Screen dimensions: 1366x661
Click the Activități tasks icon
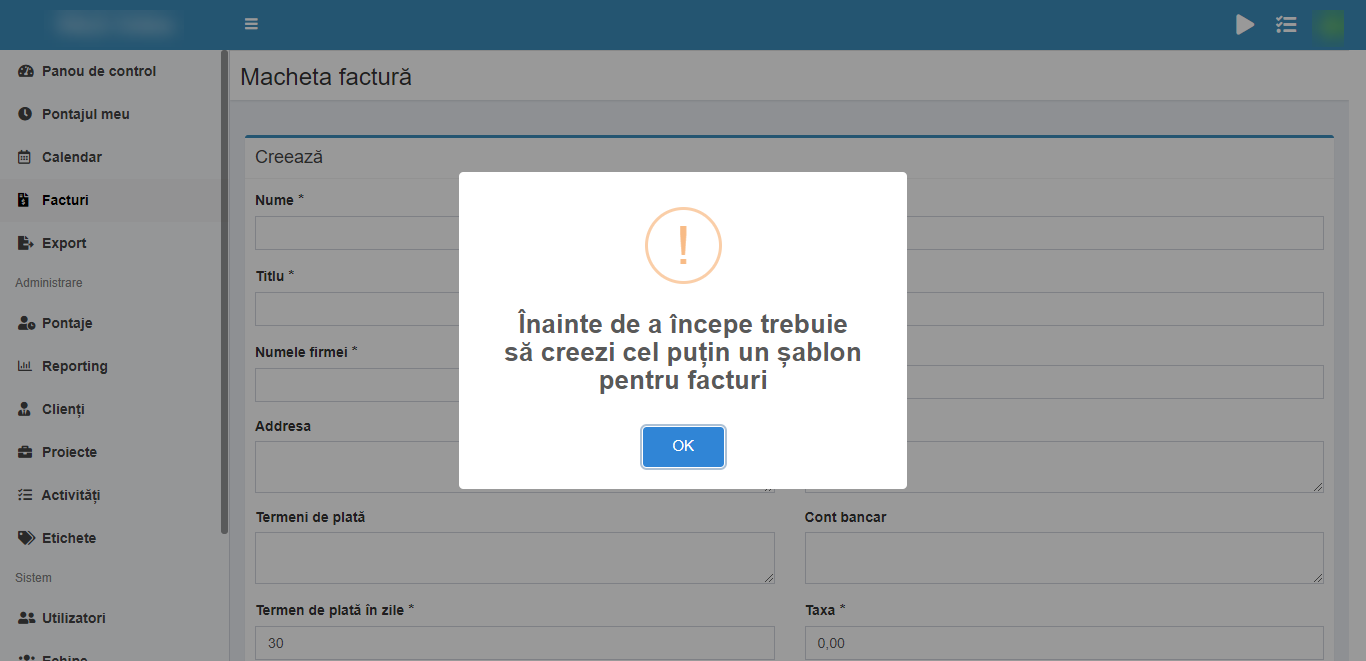[26, 495]
